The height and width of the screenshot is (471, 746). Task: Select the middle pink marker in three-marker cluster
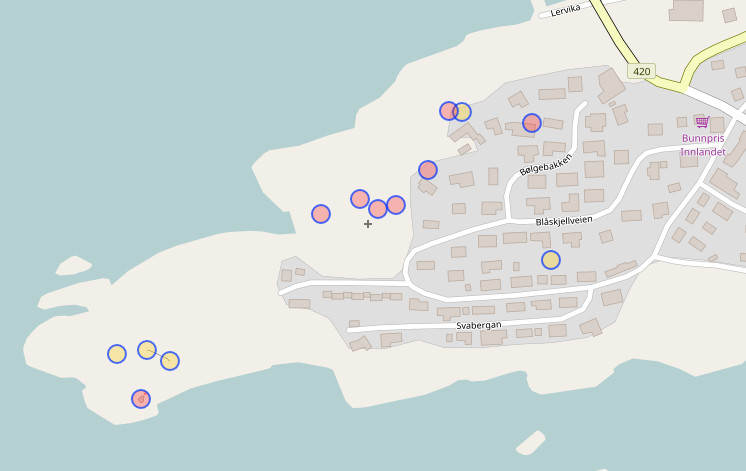(378, 209)
